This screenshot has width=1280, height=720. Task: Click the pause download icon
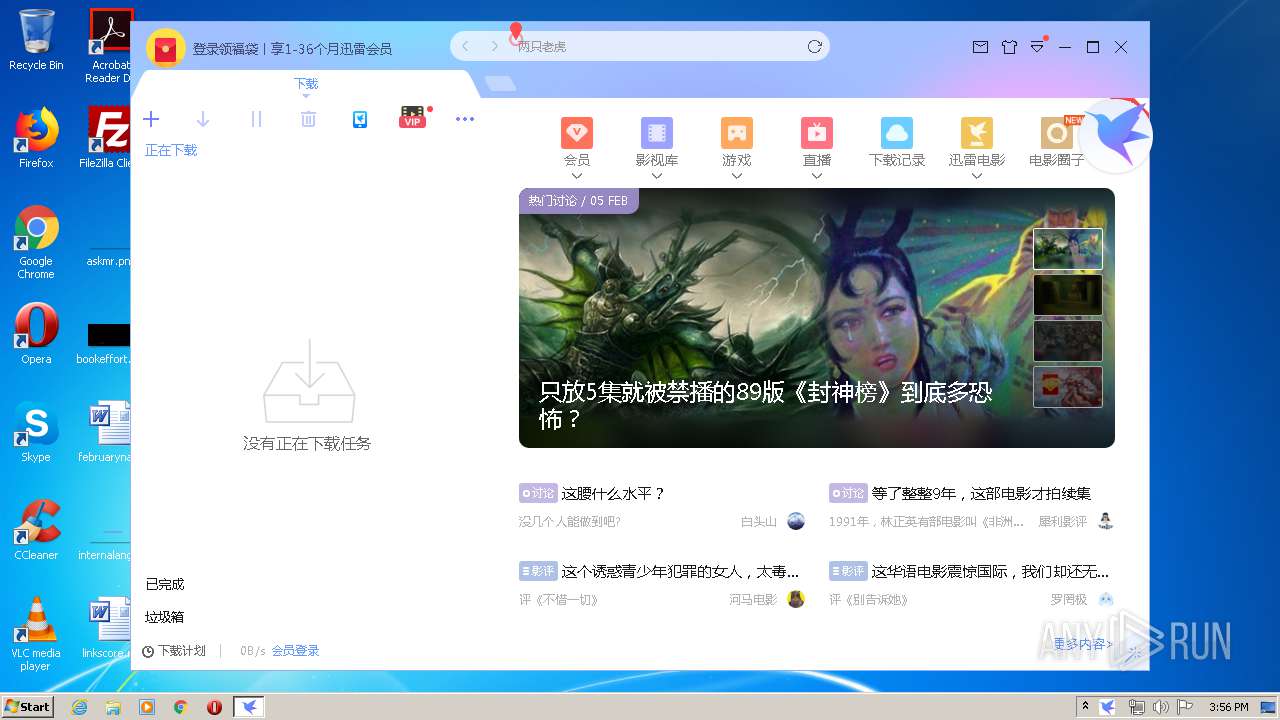pos(256,119)
